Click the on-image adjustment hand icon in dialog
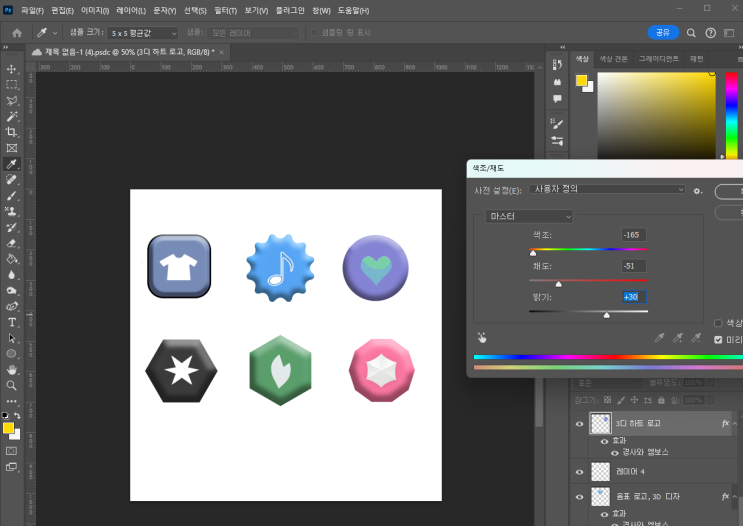The height and width of the screenshot is (526, 743). coord(481,338)
